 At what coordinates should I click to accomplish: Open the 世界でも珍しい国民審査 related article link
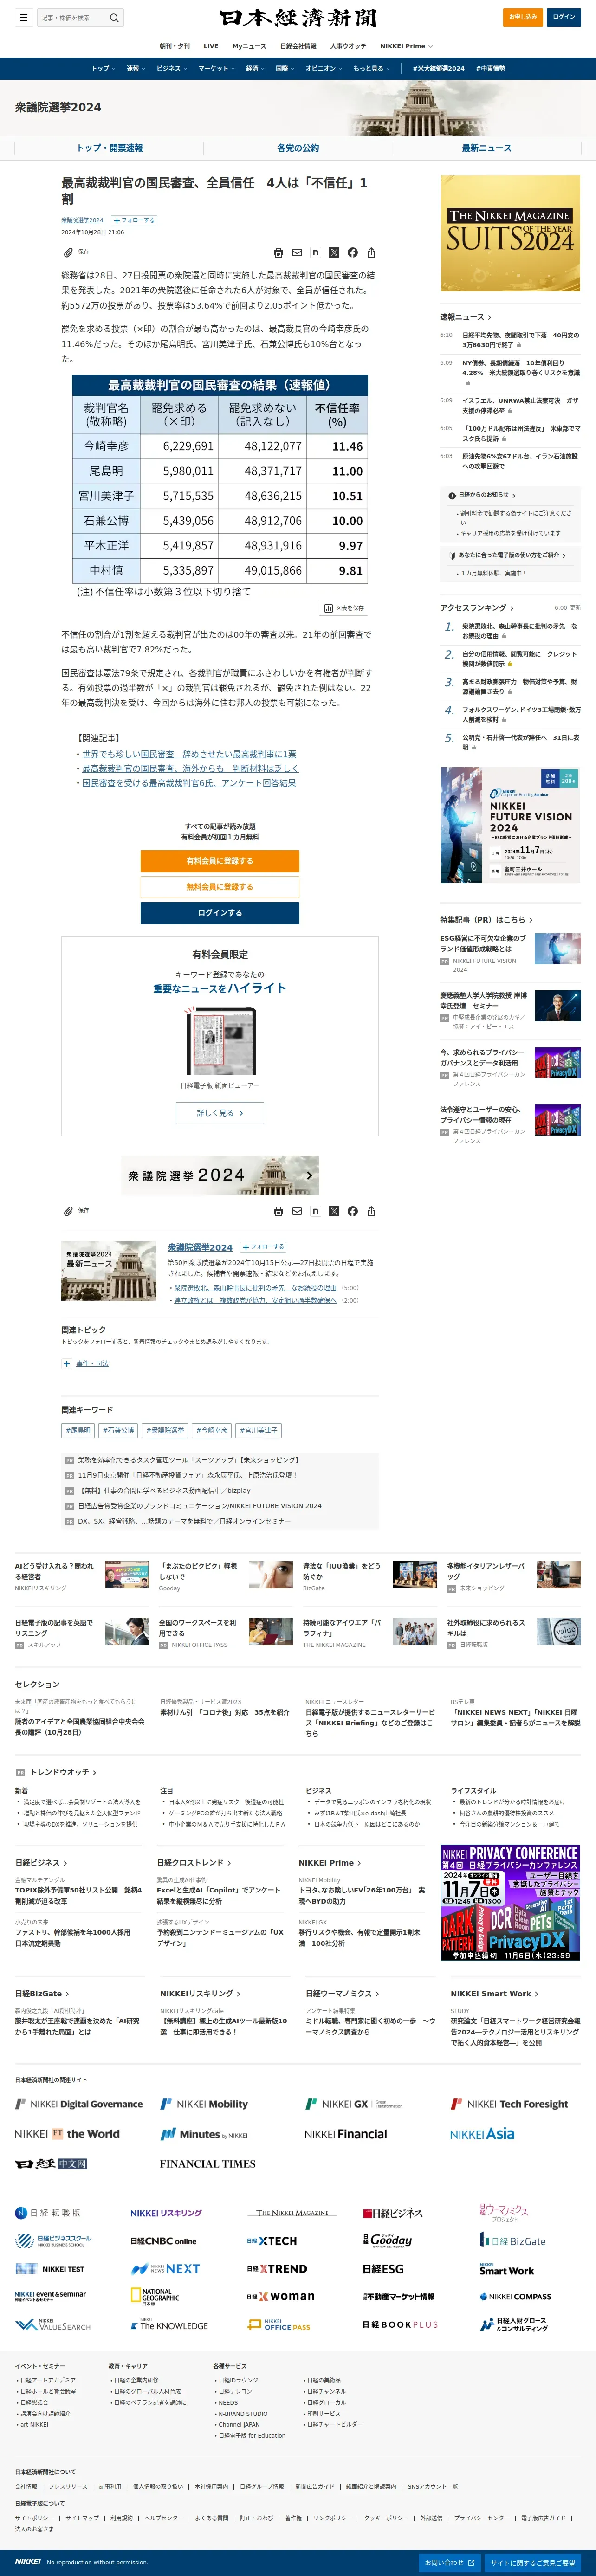(189, 754)
